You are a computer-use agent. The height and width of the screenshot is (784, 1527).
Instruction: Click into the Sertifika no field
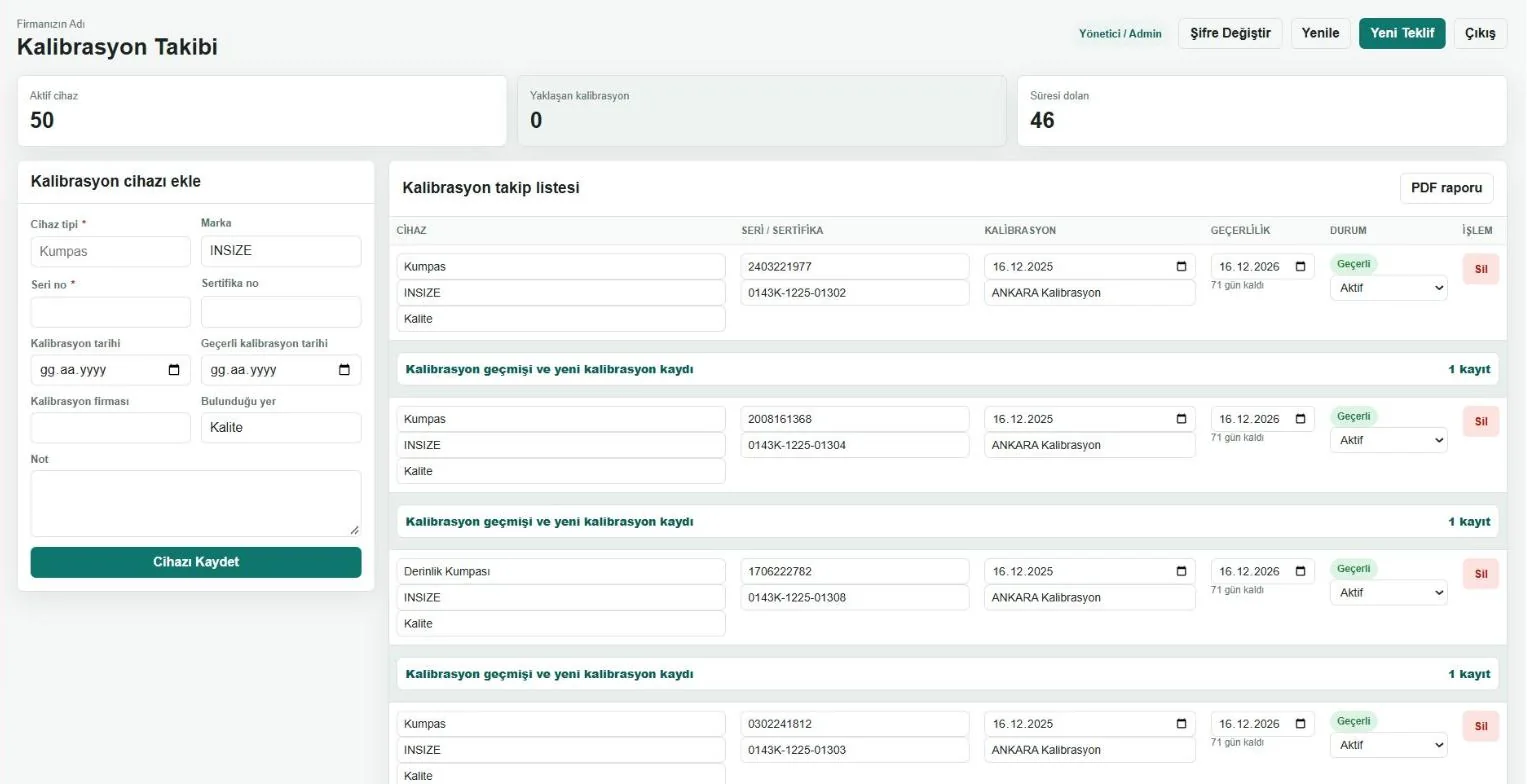281,312
